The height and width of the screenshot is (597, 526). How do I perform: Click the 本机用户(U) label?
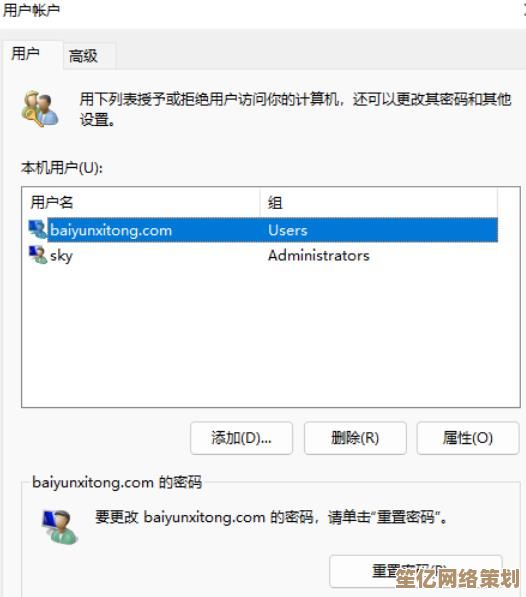(62, 168)
